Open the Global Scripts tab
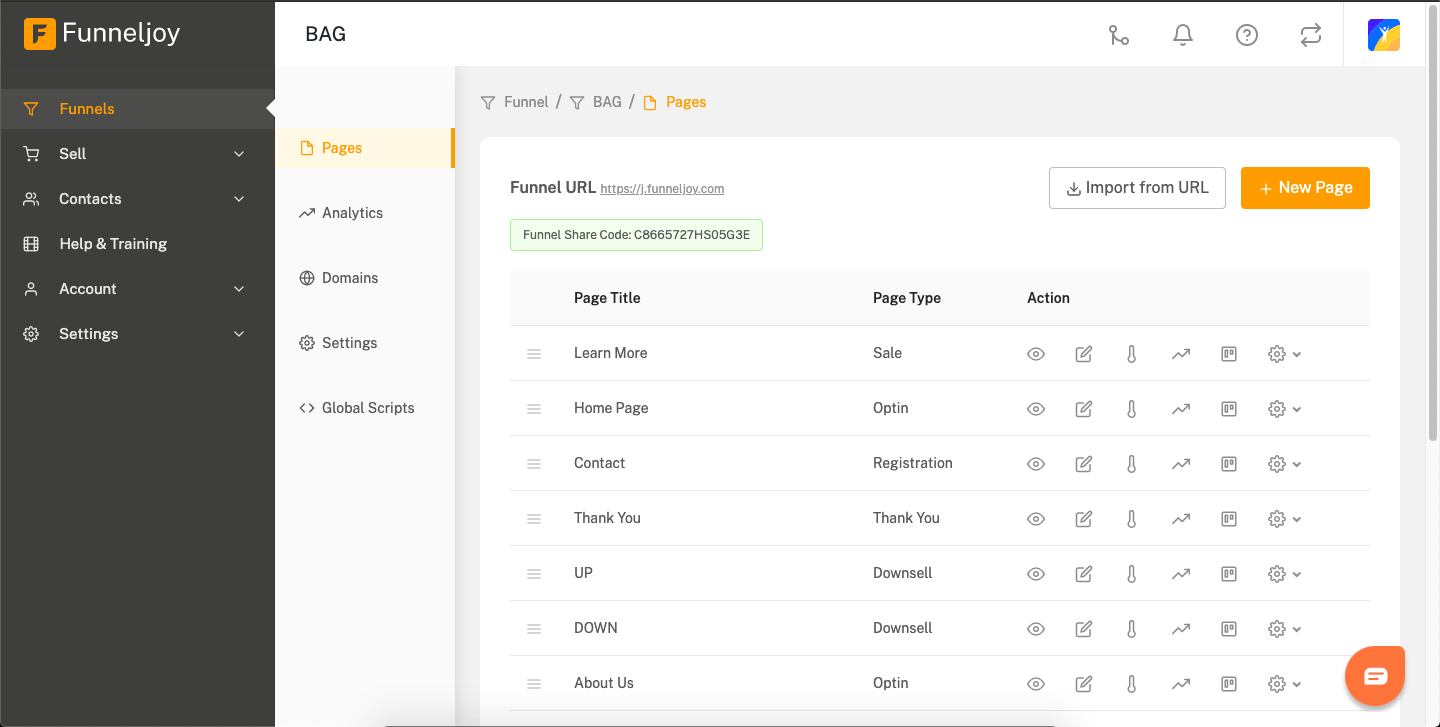The width and height of the screenshot is (1440, 727). coord(365,408)
